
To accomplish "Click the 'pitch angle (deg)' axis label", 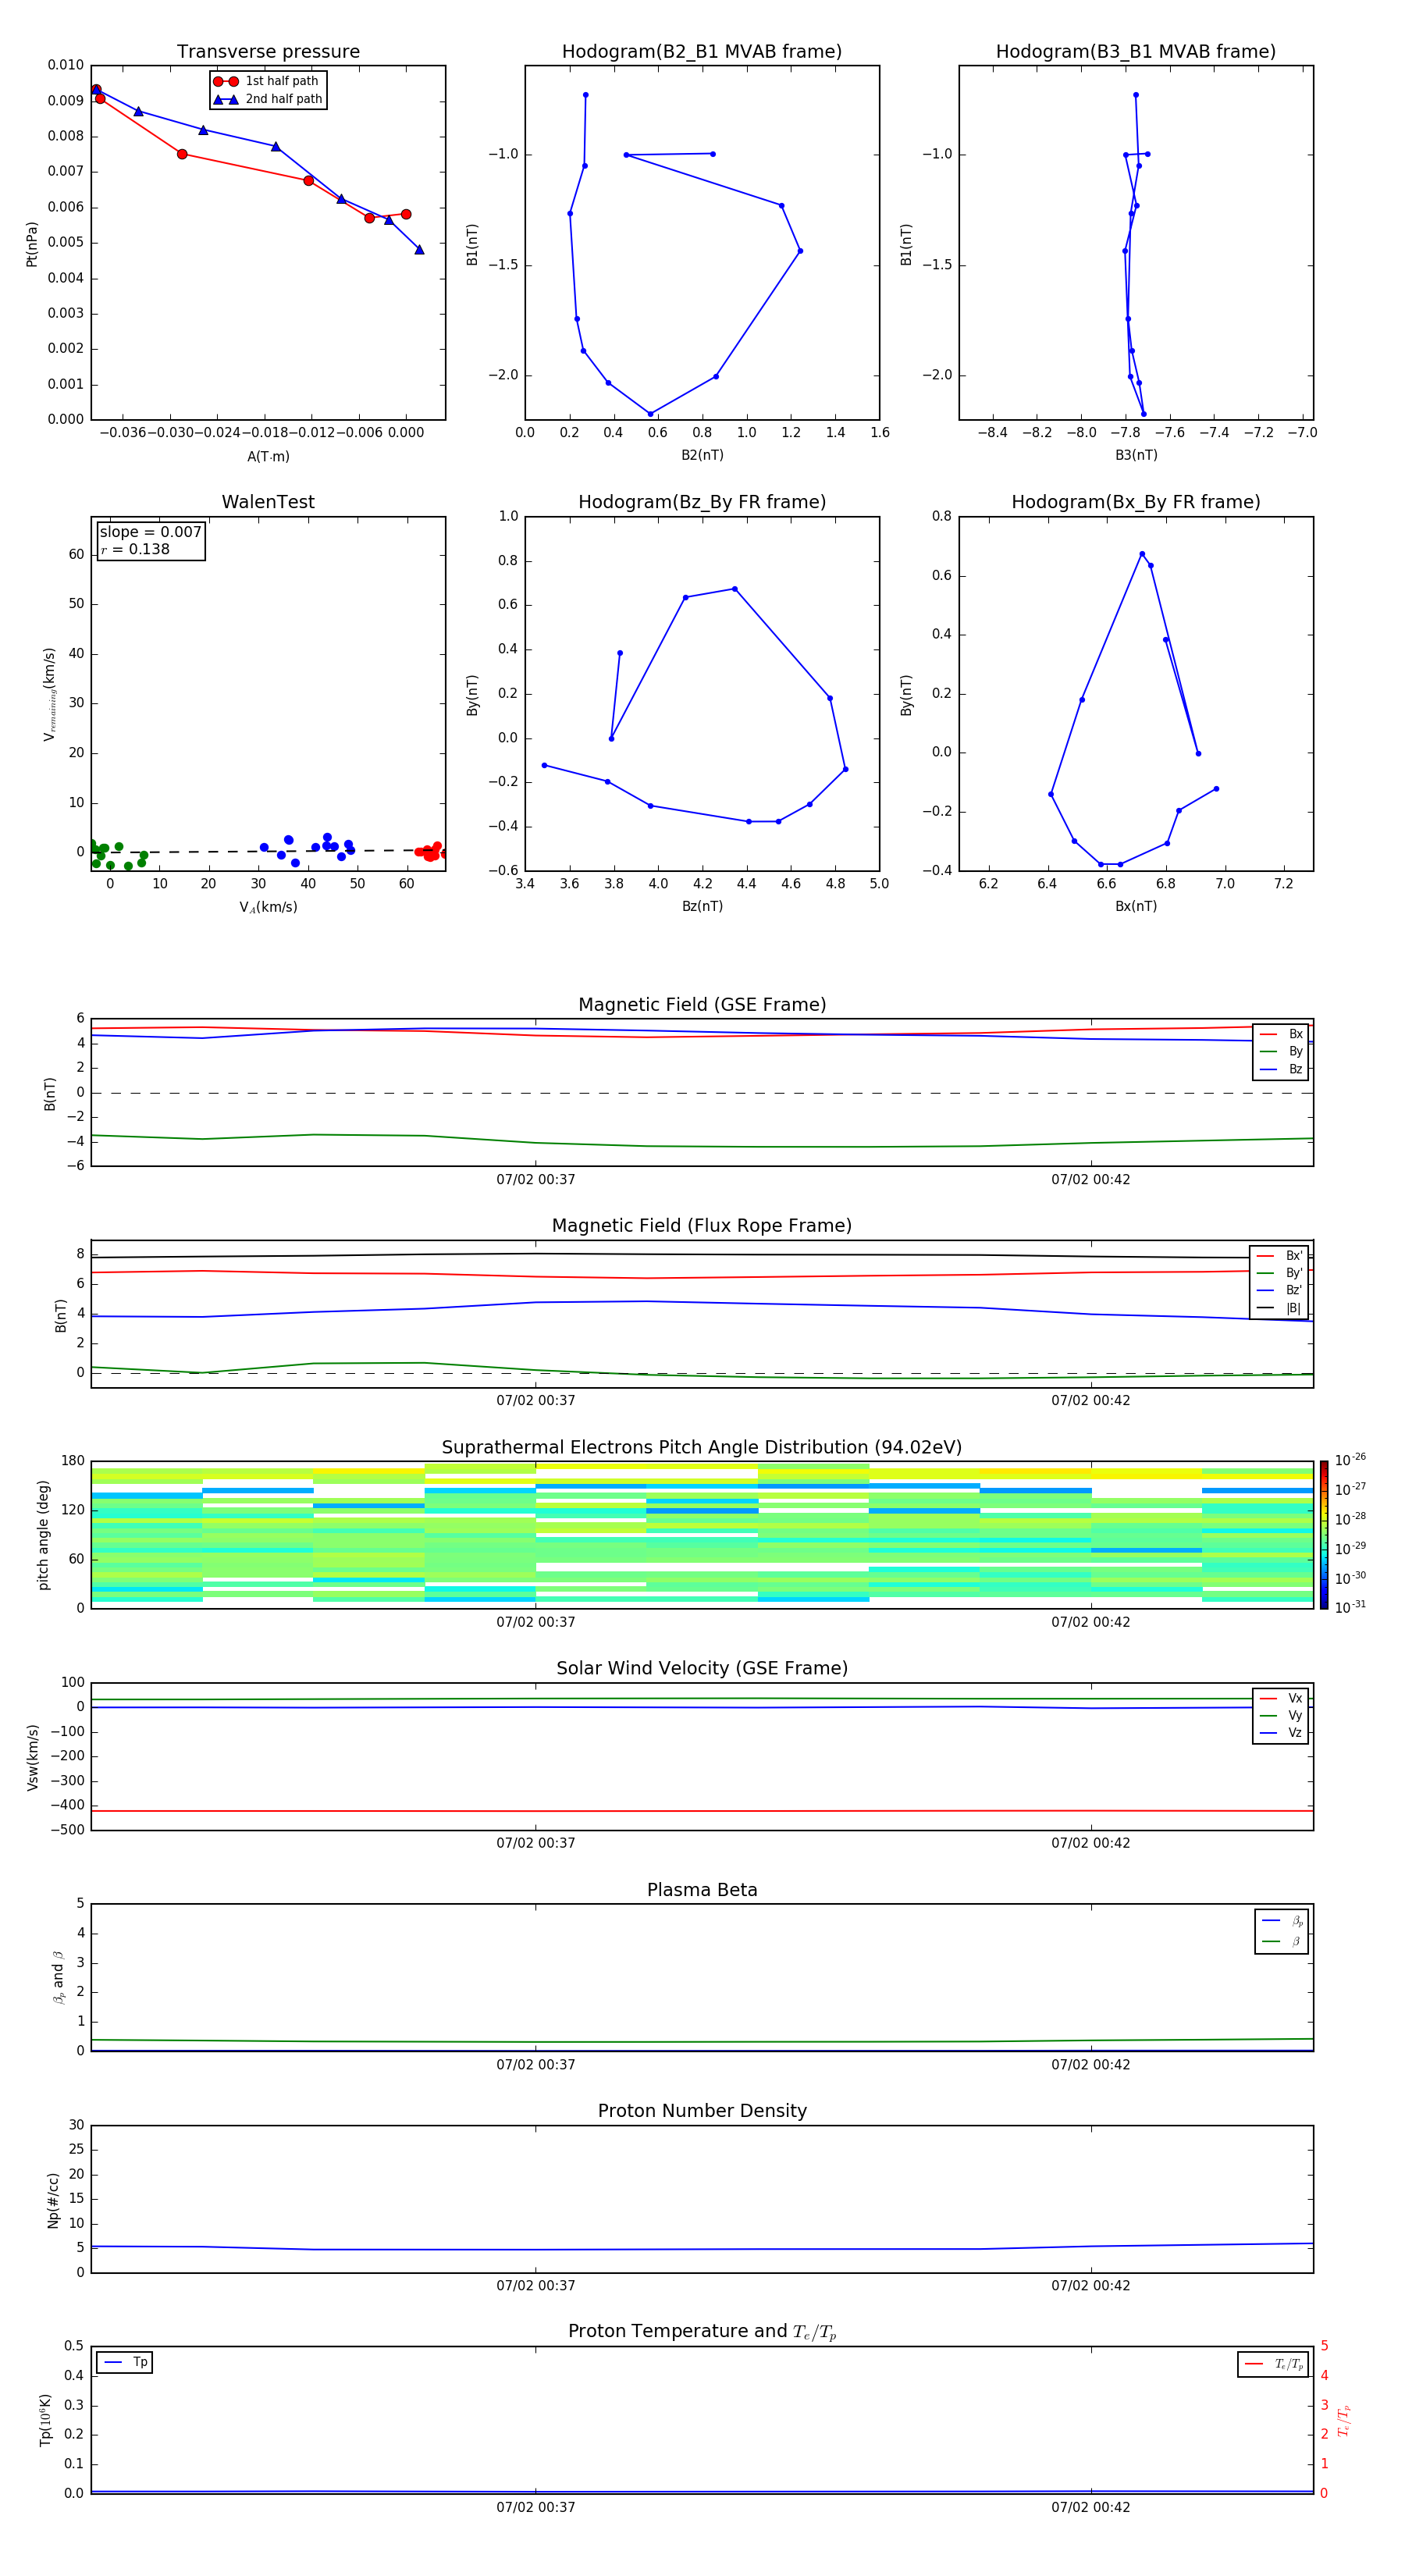I will coord(43,1535).
